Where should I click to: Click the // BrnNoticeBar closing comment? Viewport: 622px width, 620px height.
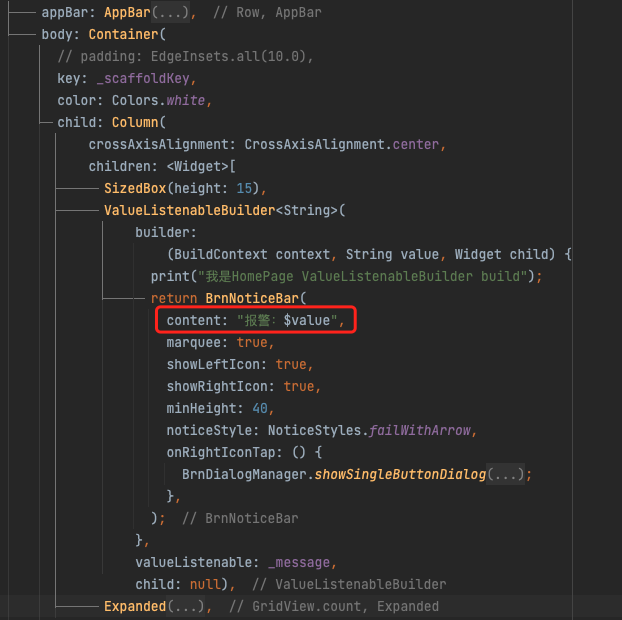(x=240, y=518)
